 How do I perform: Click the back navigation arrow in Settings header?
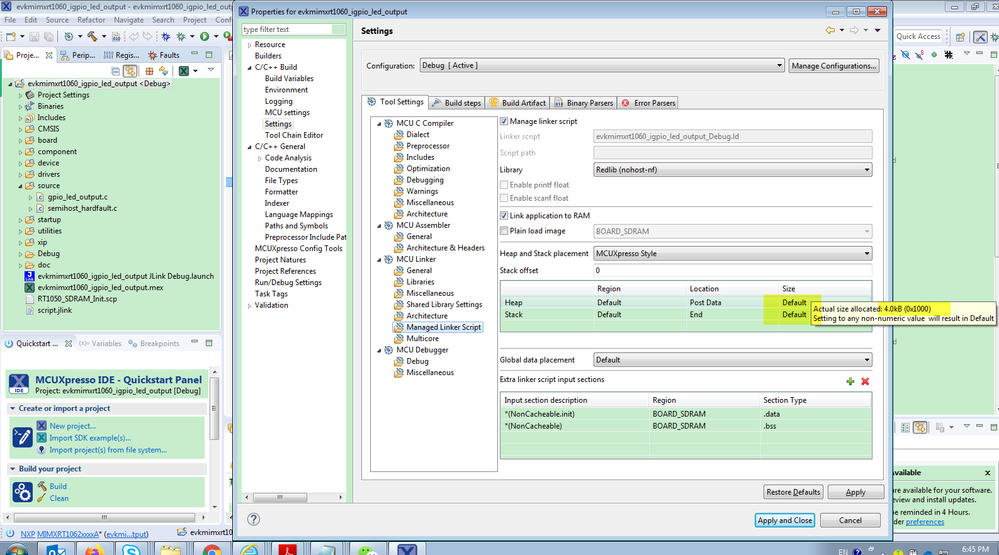(830, 30)
